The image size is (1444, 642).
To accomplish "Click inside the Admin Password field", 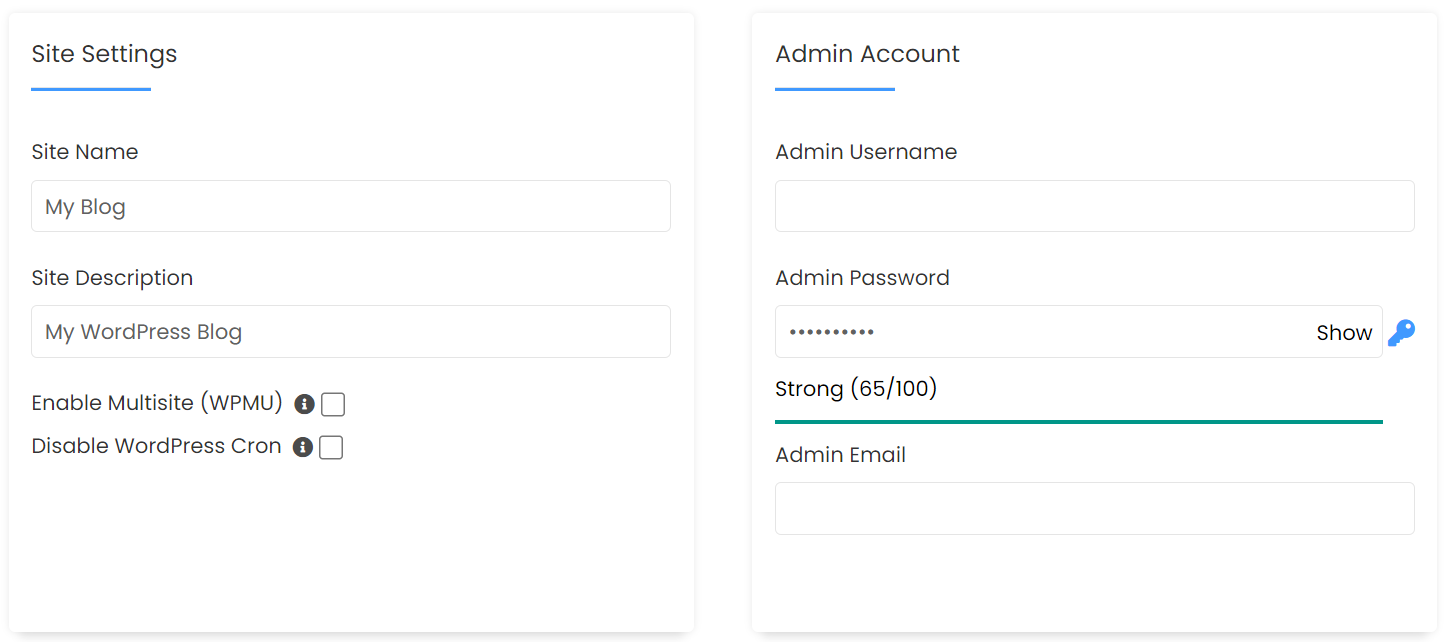I will [x=1040, y=332].
